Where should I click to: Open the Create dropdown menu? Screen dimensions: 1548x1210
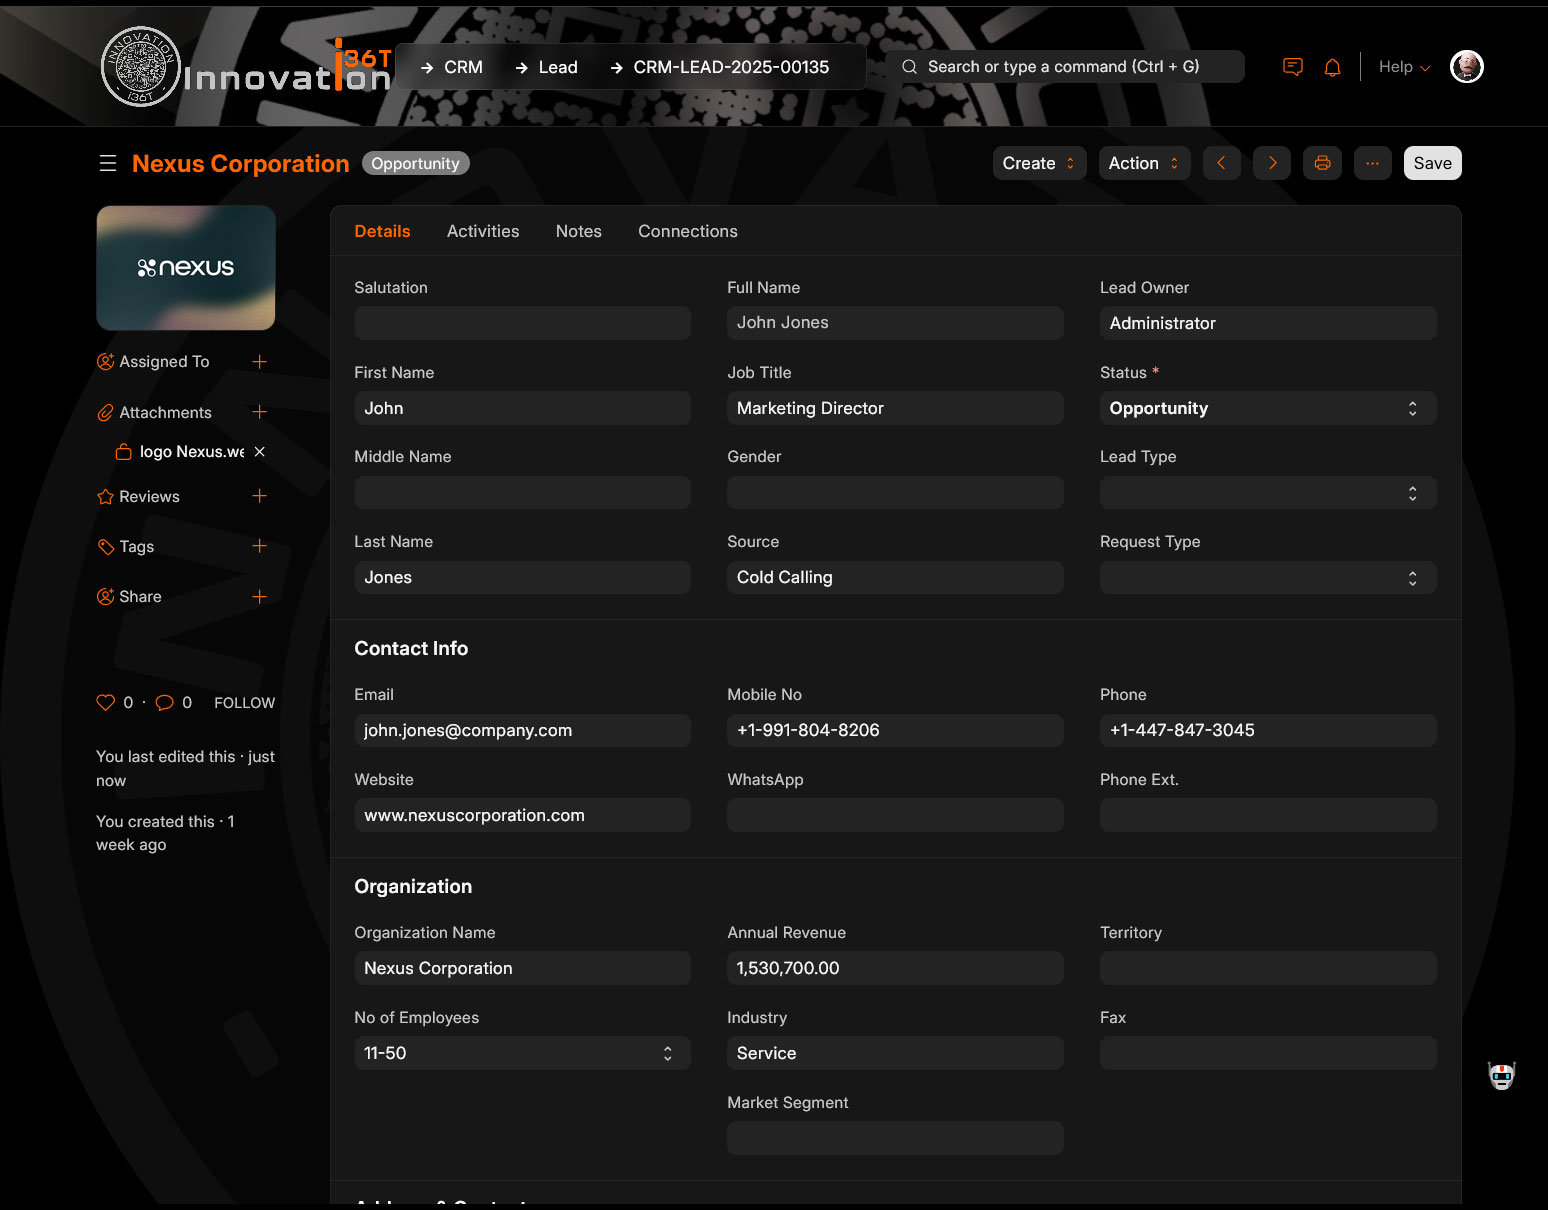(x=1038, y=163)
